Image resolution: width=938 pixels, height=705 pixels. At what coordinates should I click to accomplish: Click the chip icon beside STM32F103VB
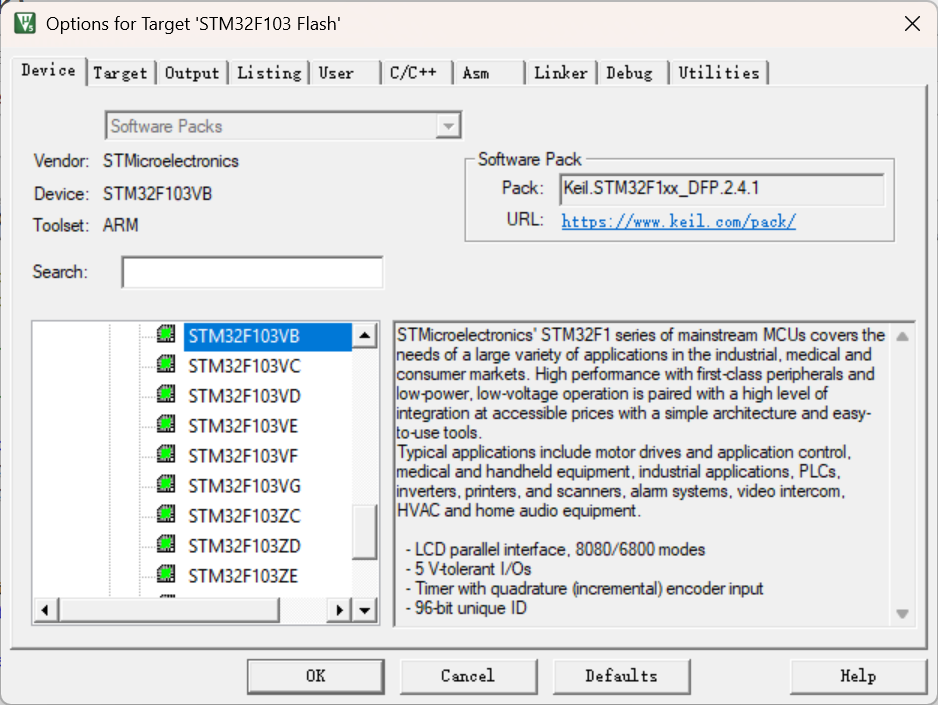coord(166,334)
